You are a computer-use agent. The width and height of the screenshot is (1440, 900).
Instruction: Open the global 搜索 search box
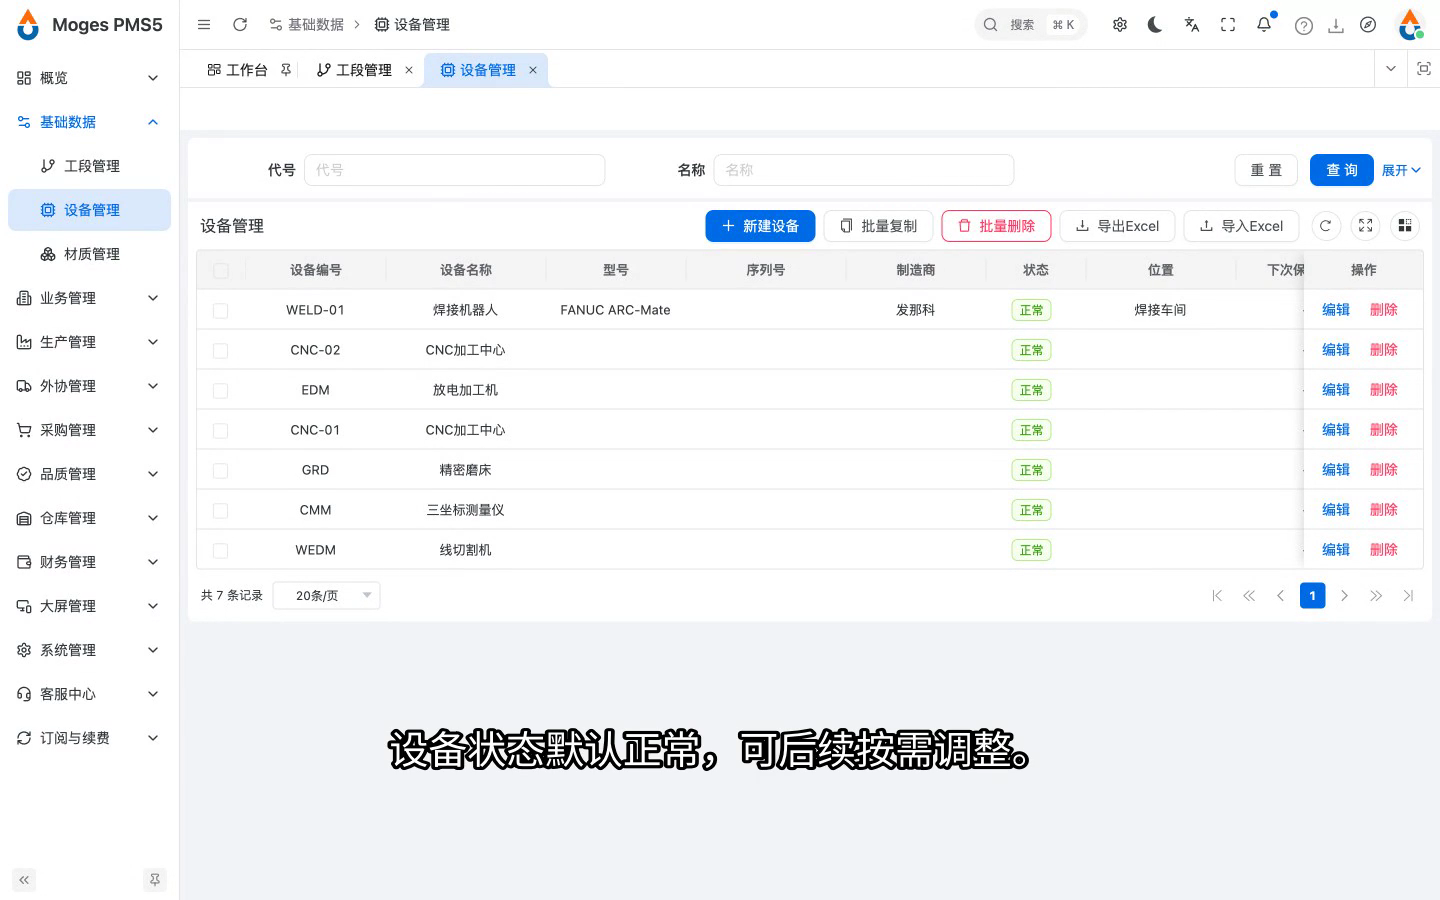pyautogui.click(x=1031, y=25)
